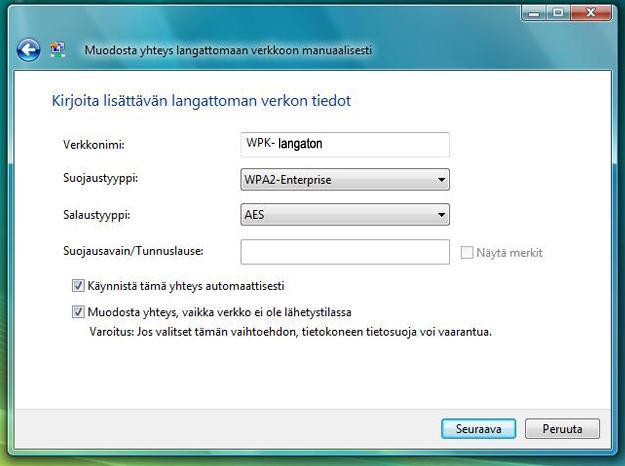Viewport: 625px width, 466px height.
Task: Go back using the blue arrow button
Action: 28,50
